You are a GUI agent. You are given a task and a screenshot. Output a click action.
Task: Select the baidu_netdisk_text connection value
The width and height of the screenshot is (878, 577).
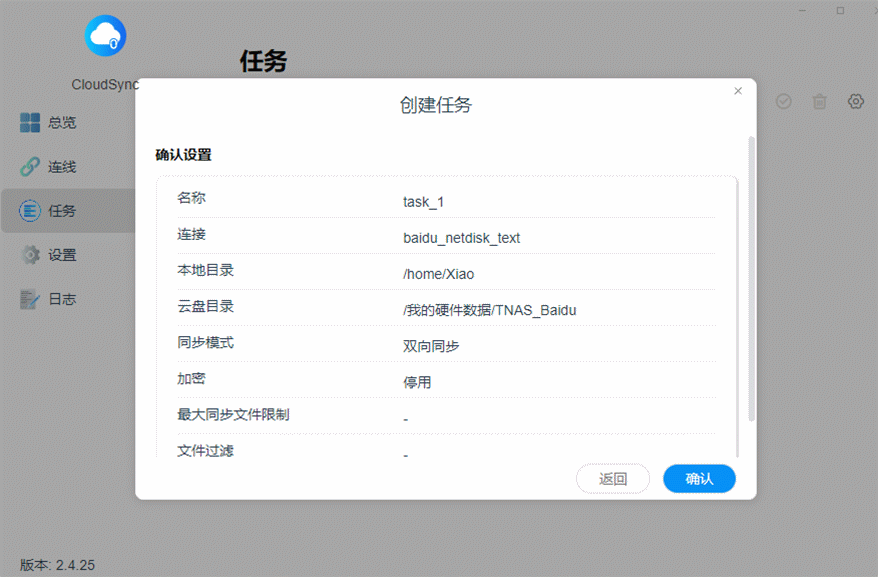click(461, 238)
